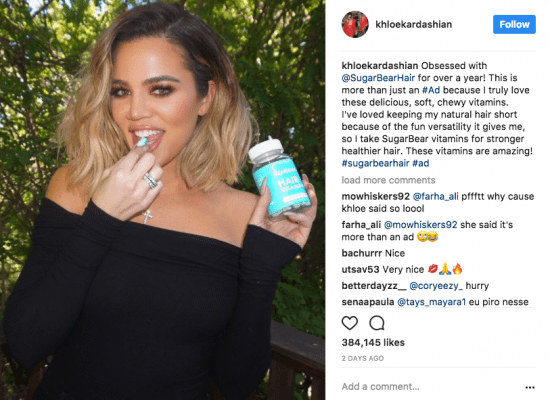
Task: Open khloekardashian username in header
Action: pyautogui.click(x=414, y=25)
